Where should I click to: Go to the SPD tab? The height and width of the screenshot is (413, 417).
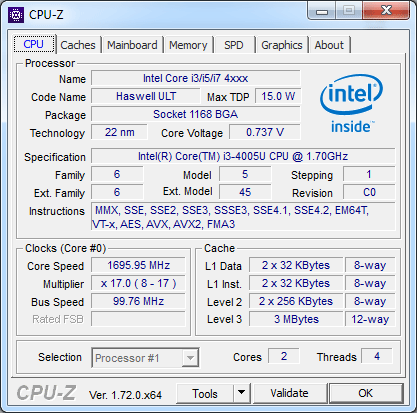pos(234,45)
